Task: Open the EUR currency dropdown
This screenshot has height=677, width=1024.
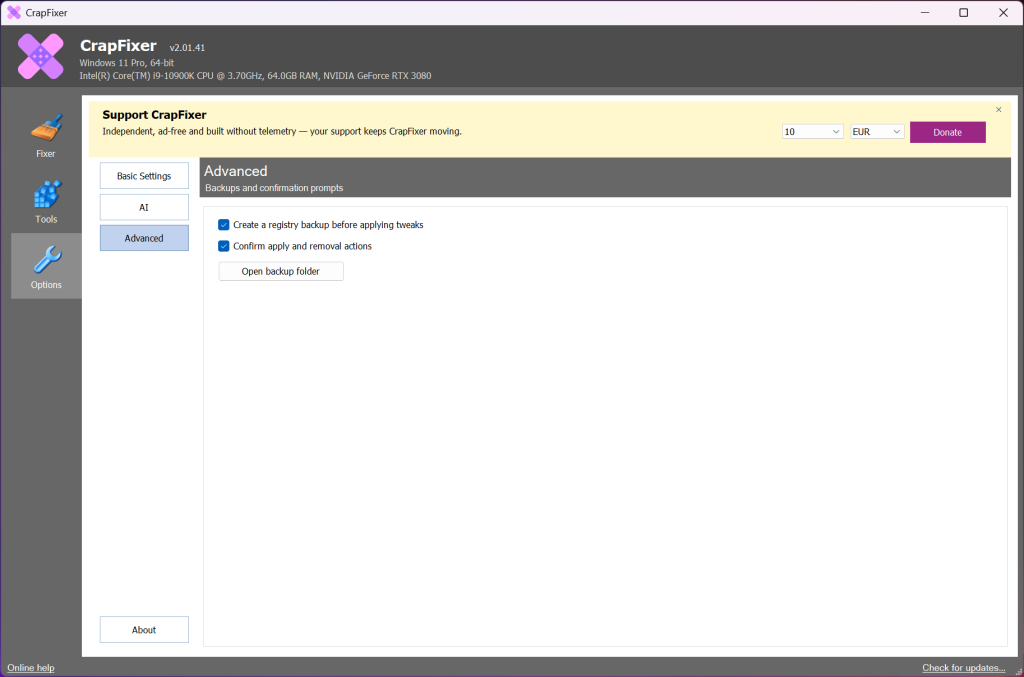Action: pos(876,132)
